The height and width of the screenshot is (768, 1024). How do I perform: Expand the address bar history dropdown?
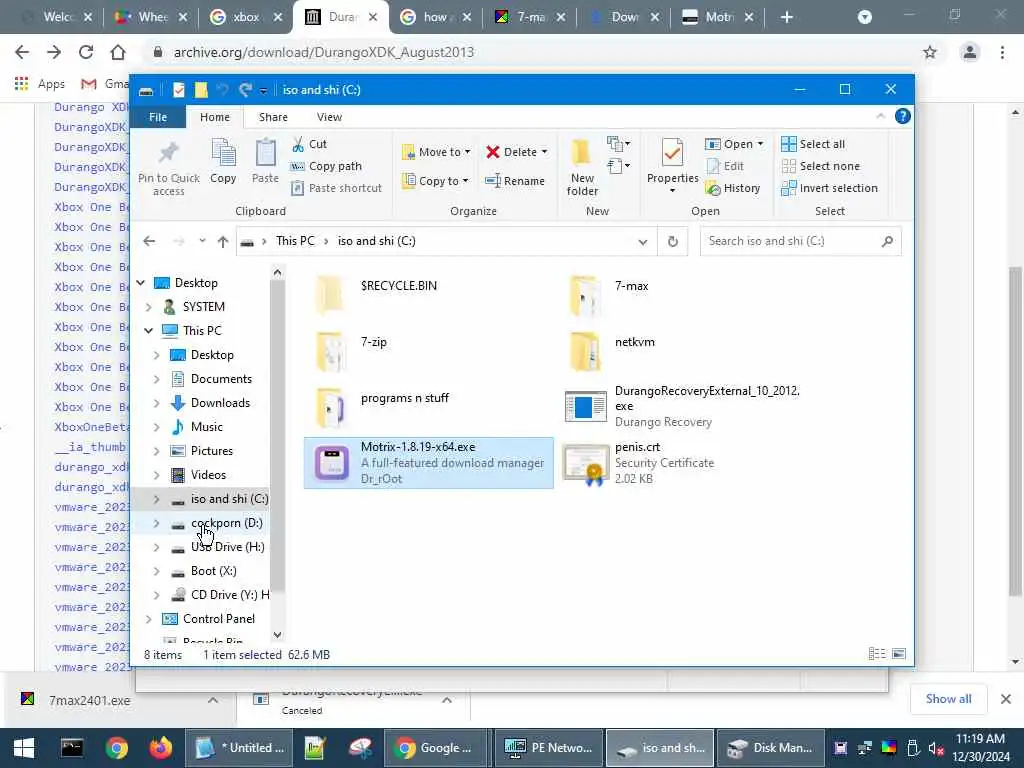pyautogui.click(x=643, y=242)
